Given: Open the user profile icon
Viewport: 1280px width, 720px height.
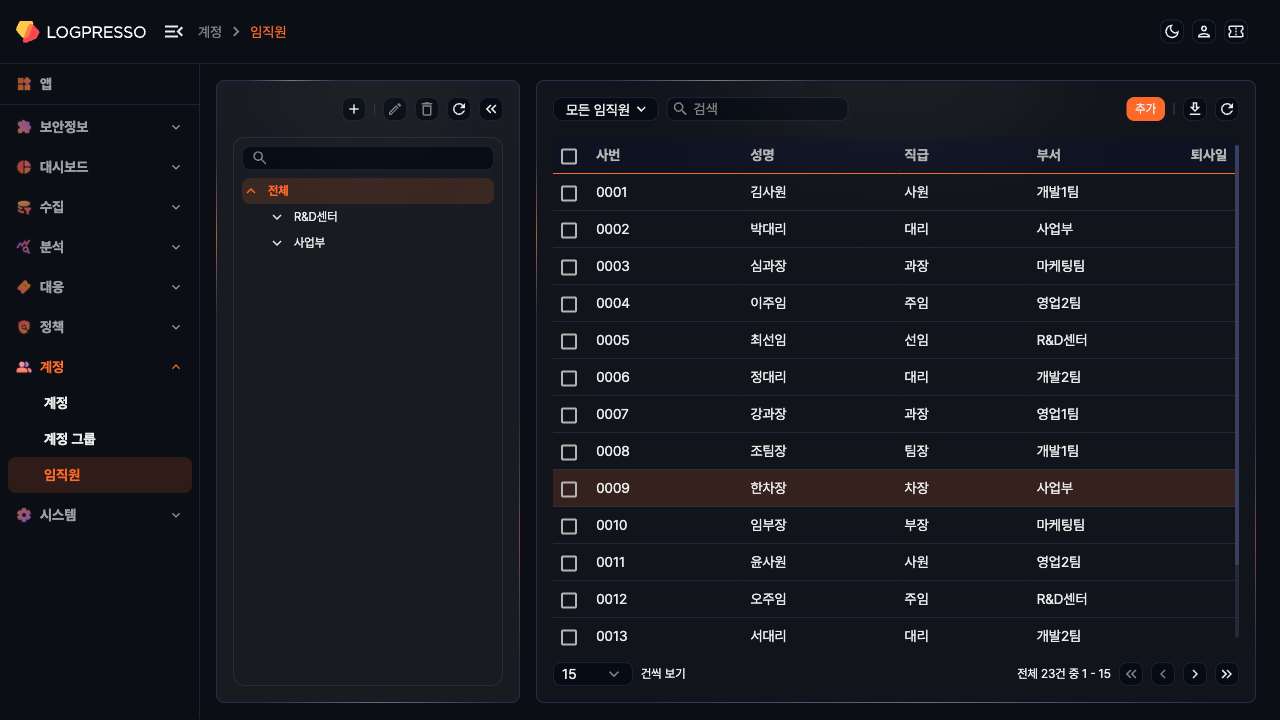Looking at the screenshot, I should coord(1204,32).
